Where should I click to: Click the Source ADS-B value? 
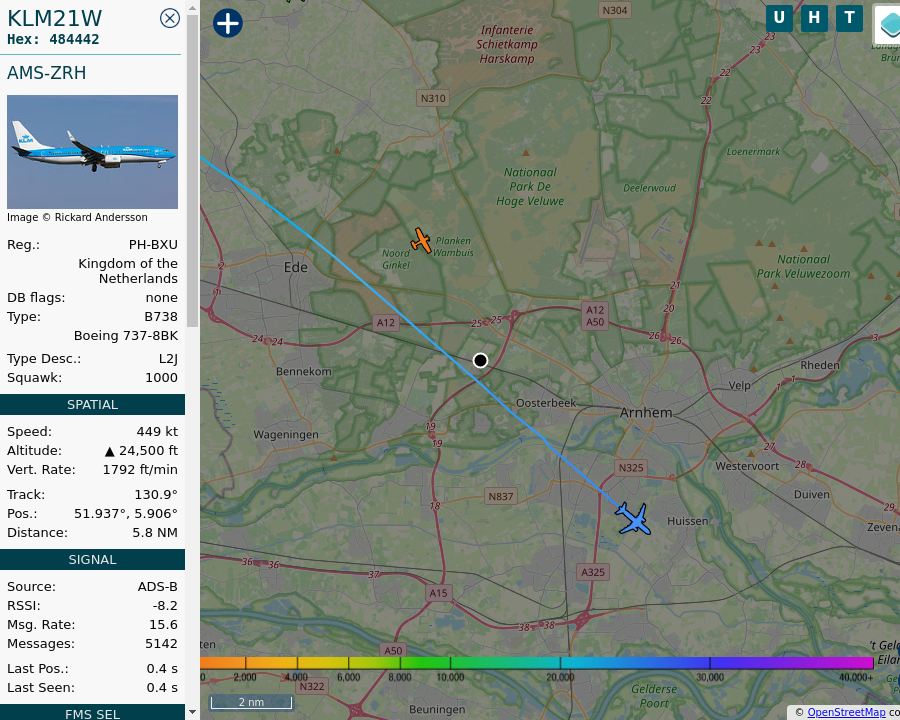pyautogui.click(x=158, y=587)
